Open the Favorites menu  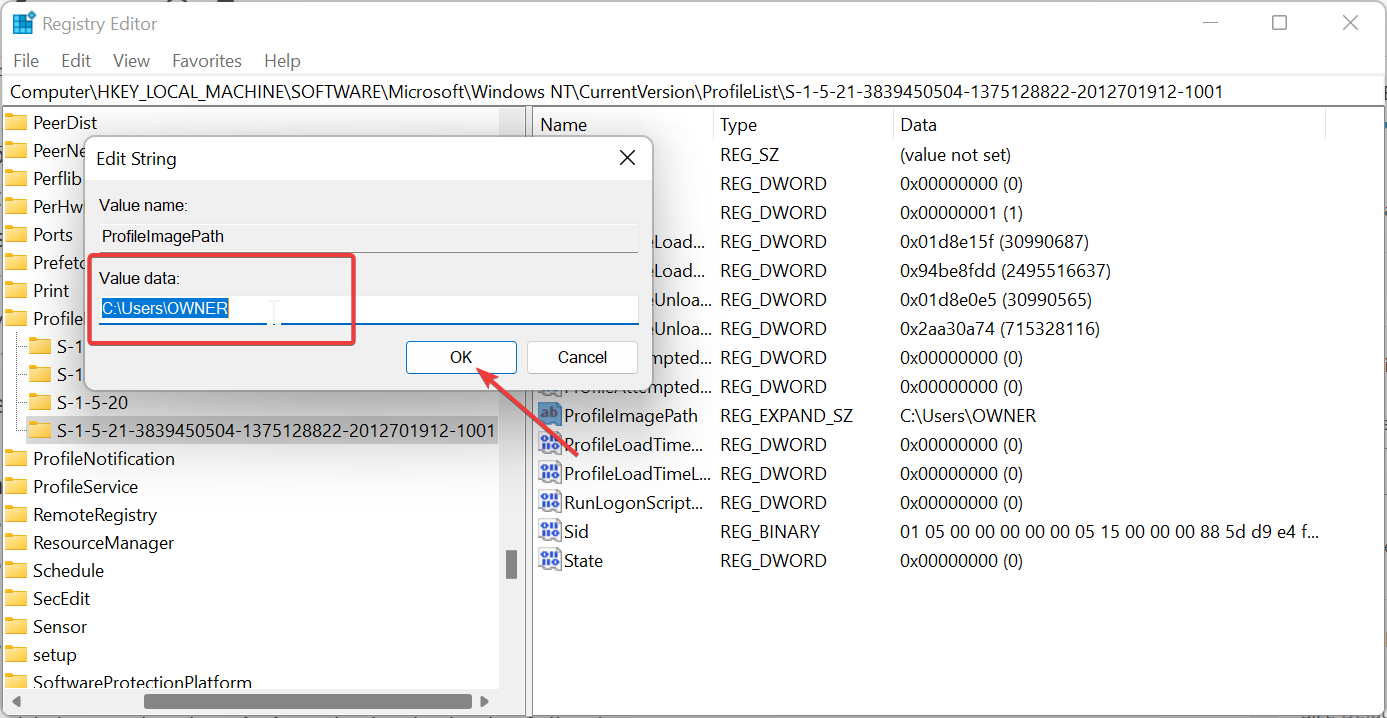(x=207, y=61)
